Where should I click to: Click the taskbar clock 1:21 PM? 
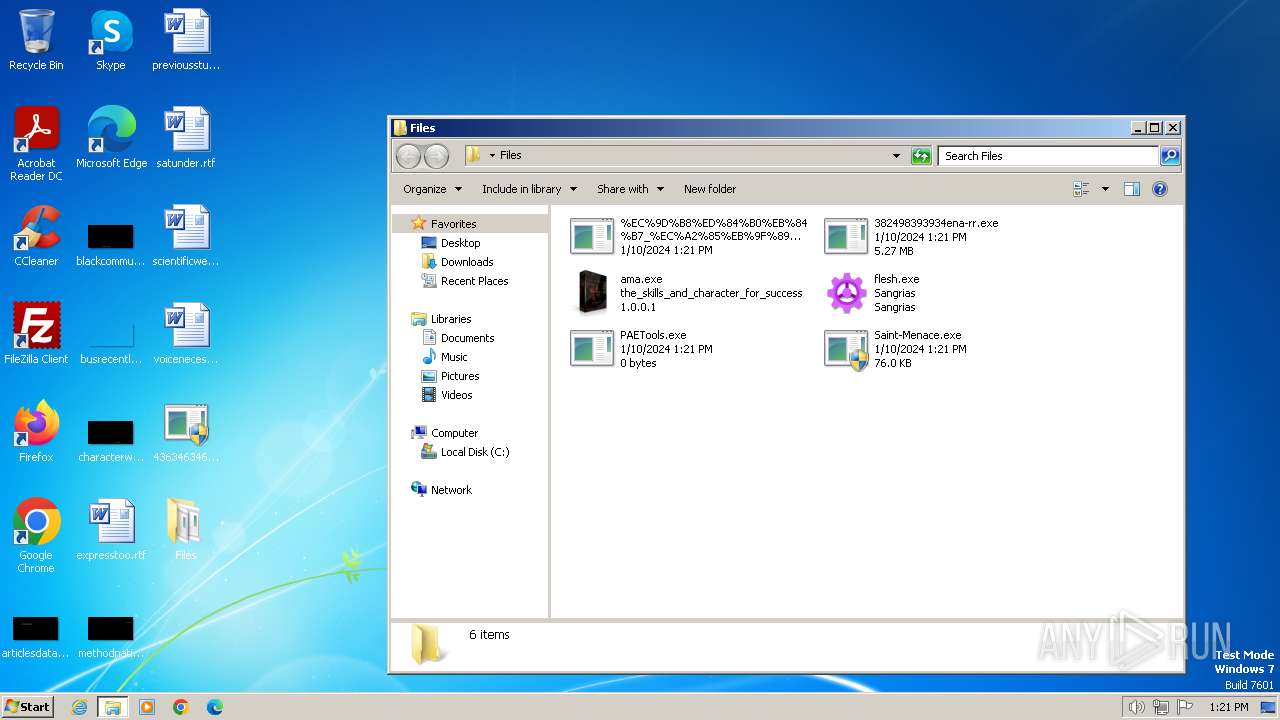1229,707
